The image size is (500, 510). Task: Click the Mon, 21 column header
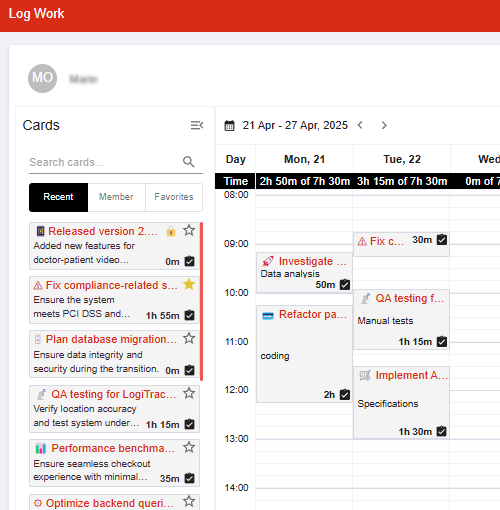304,159
